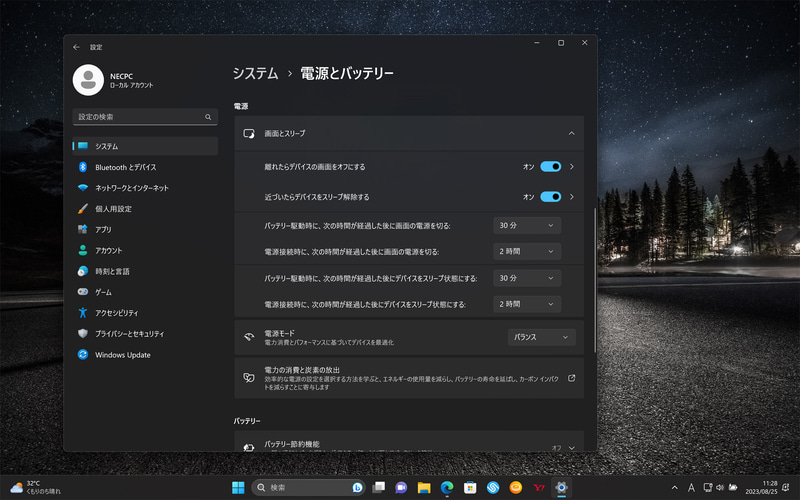Click the 画面とスリープ screen icon

click(x=249, y=134)
